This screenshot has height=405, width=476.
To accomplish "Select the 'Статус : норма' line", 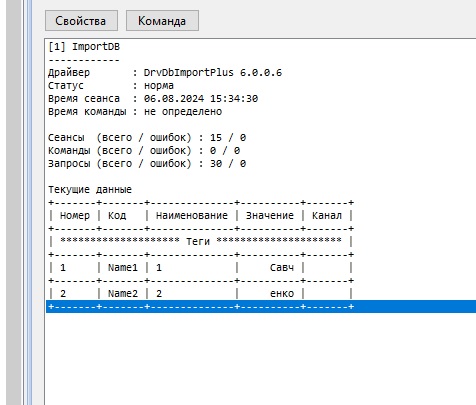I will point(111,85).
